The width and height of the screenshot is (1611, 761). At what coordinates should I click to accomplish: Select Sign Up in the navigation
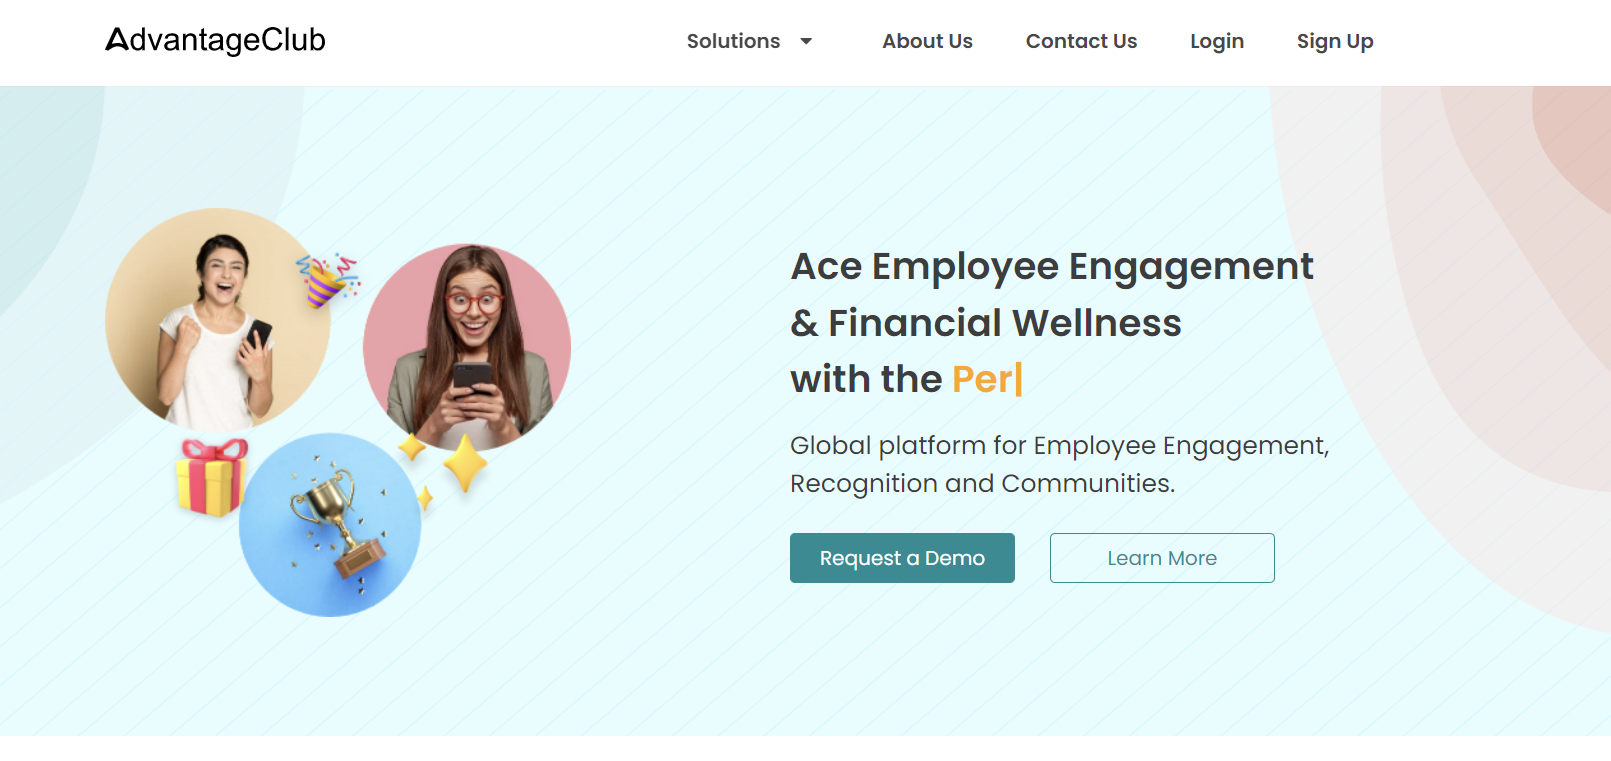click(x=1334, y=41)
